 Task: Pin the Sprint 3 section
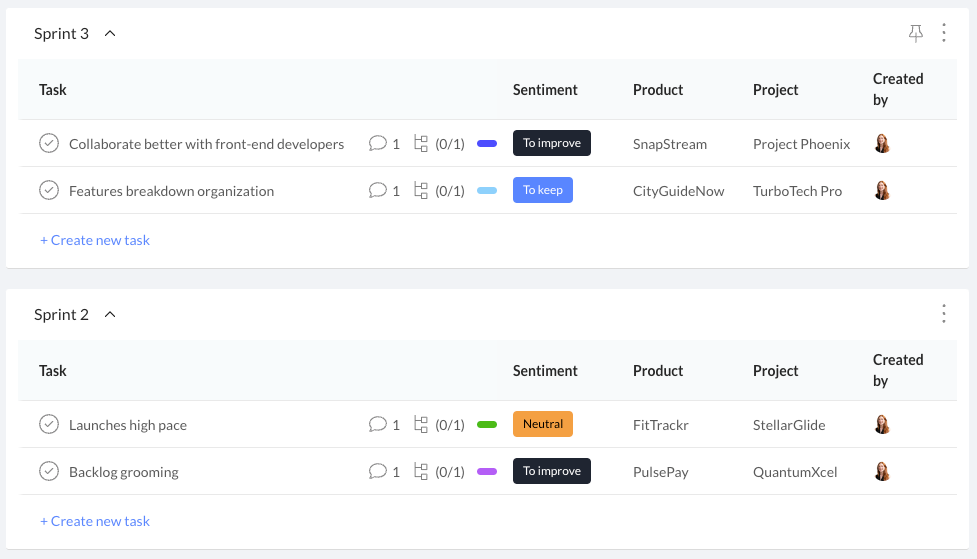pyautogui.click(x=915, y=33)
